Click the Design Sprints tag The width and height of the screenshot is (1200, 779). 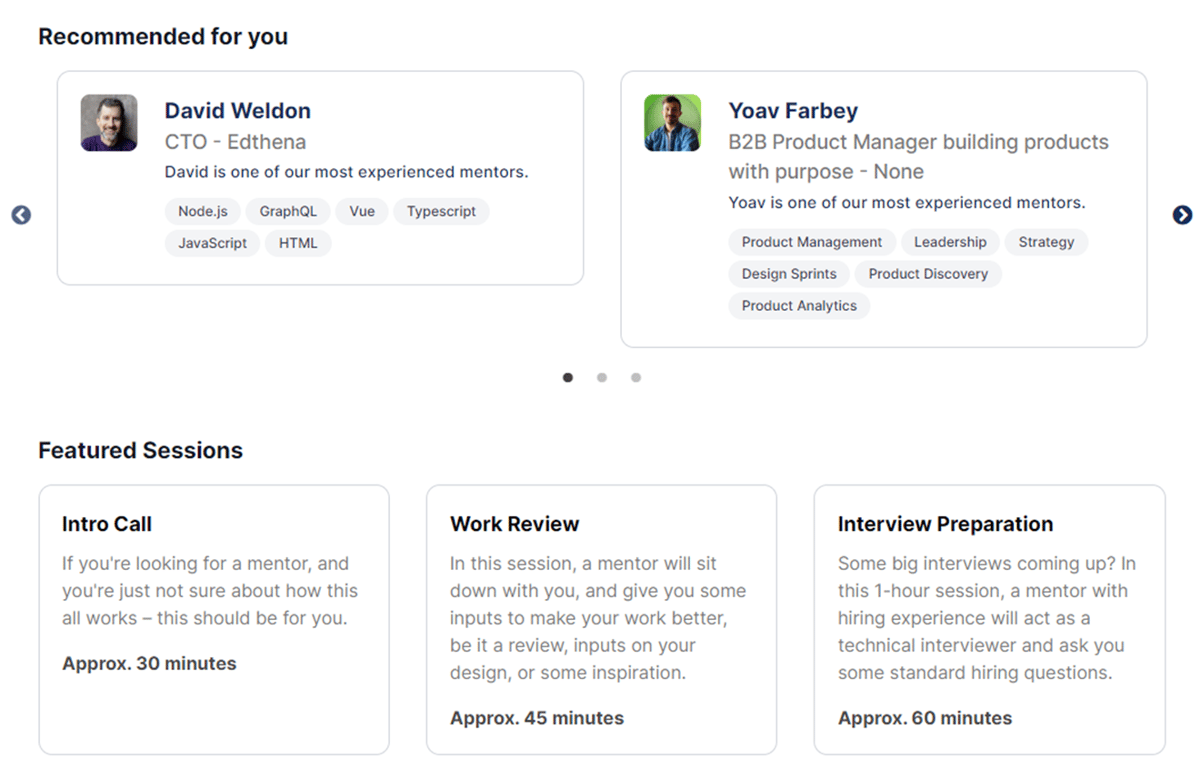[x=789, y=274]
